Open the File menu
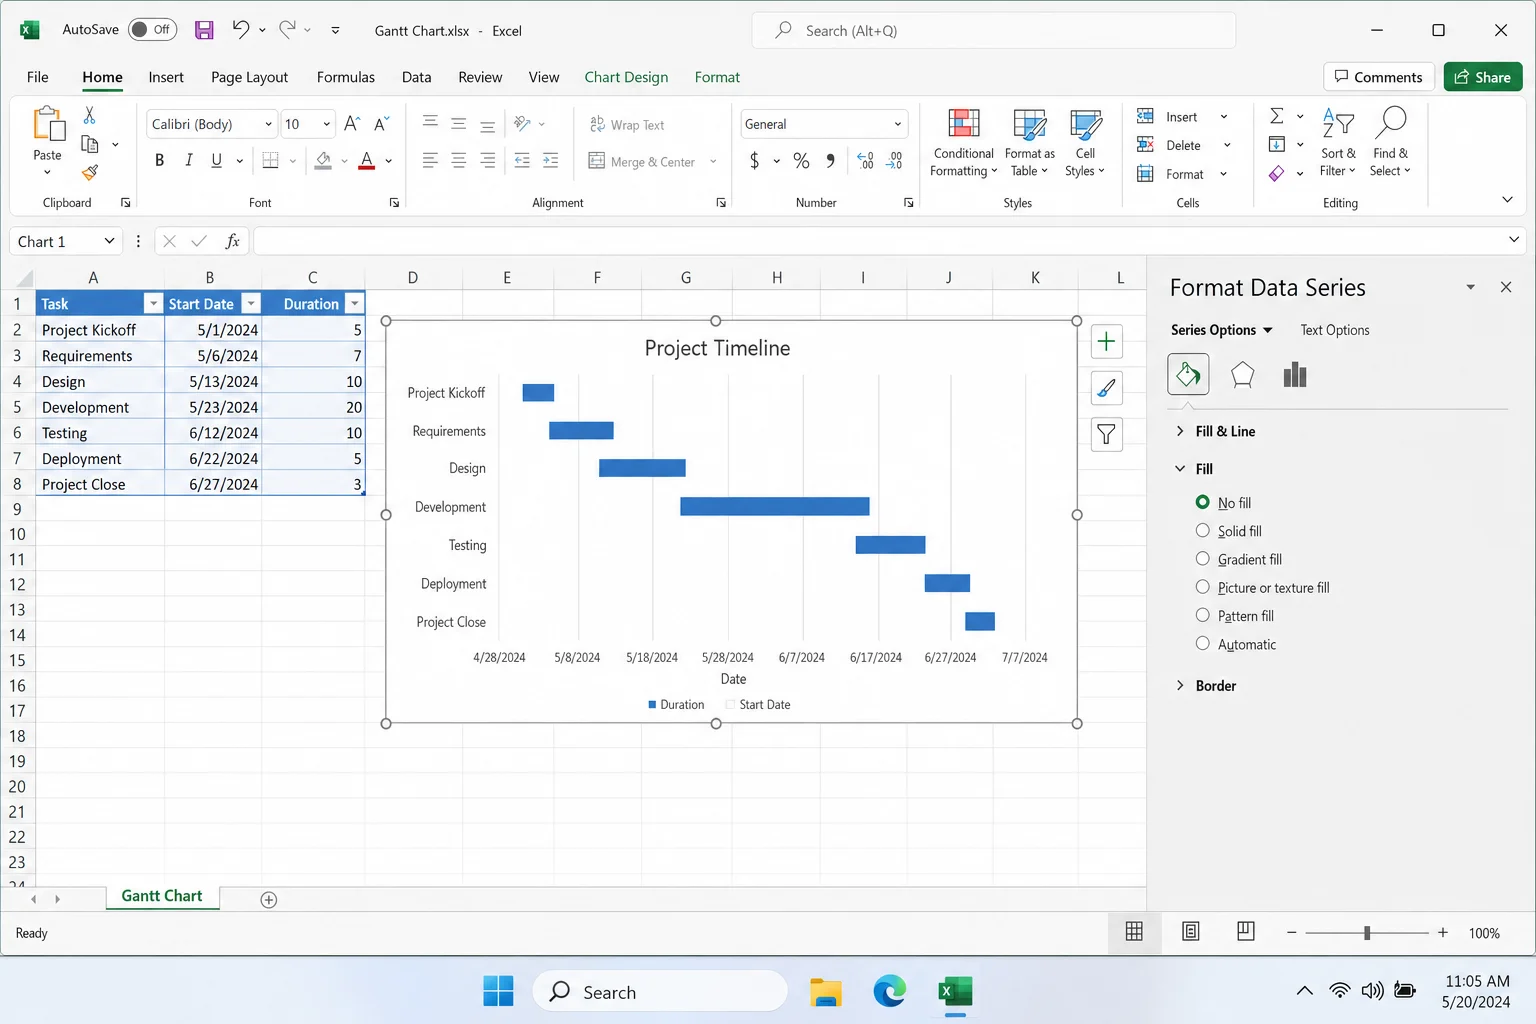1536x1024 pixels. 38,77
